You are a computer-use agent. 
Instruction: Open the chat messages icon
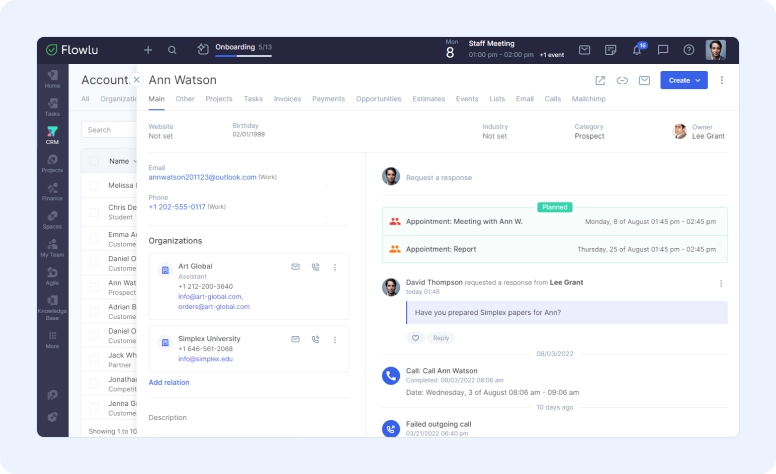click(663, 49)
